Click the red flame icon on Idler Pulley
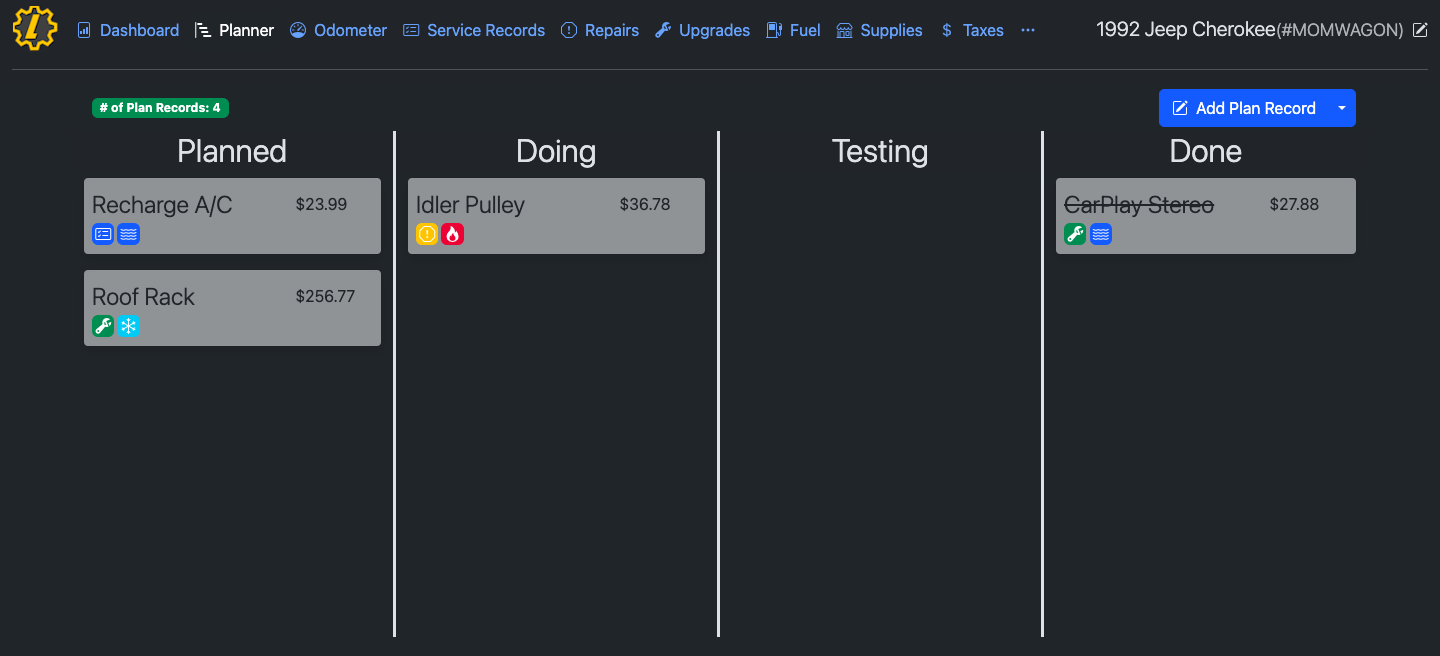 [x=453, y=234]
